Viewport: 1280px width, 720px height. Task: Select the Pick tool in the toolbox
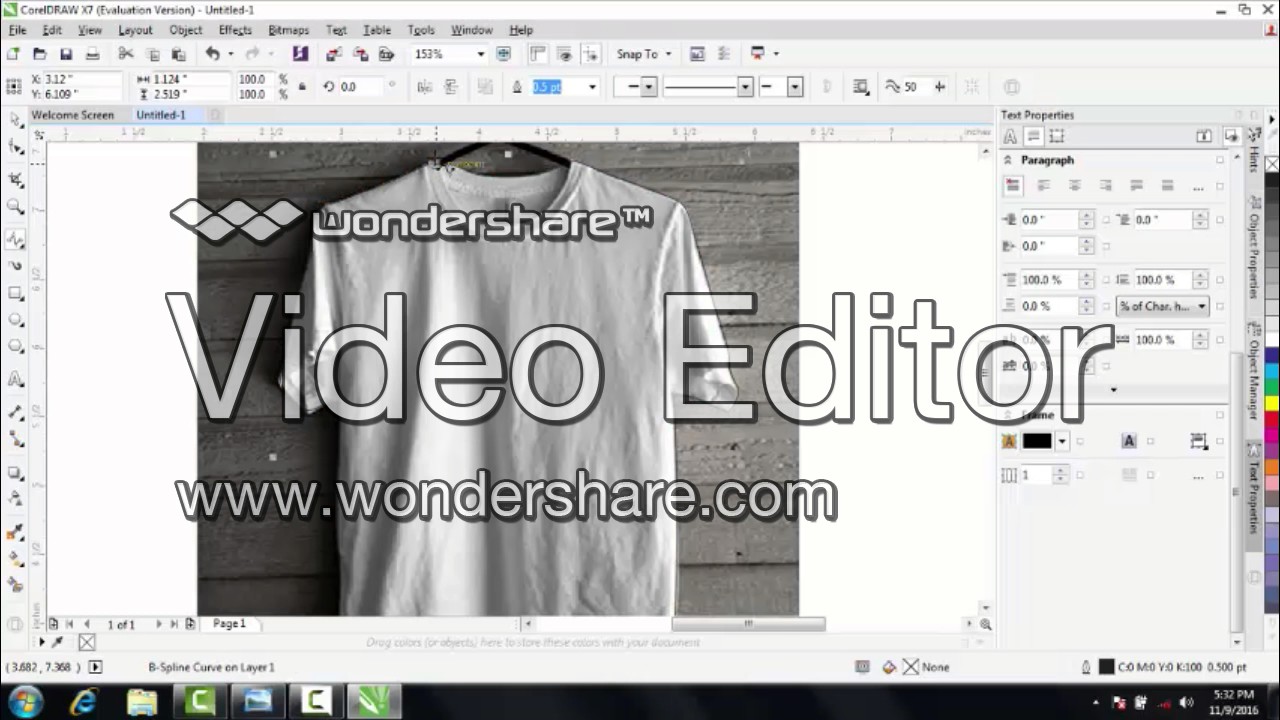(x=15, y=120)
